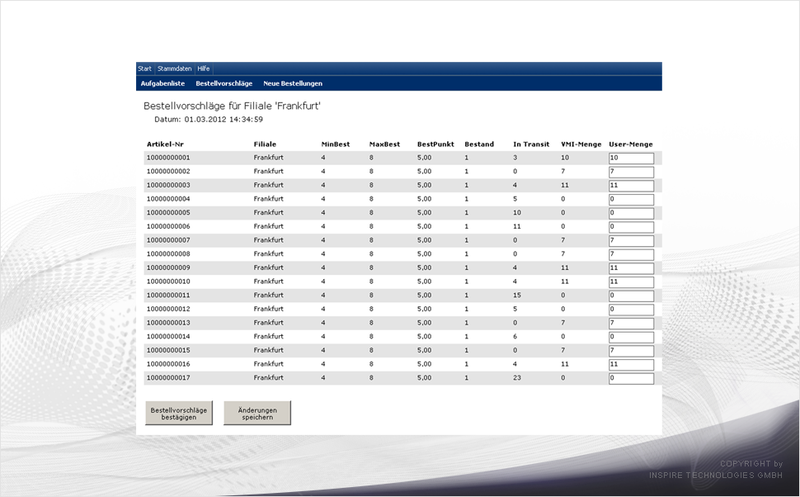The width and height of the screenshot is (800, 497).
Task: Click the Bestellvorschläge für Filiale 'Frankfurt' heading
Action: tap(232, 106)
